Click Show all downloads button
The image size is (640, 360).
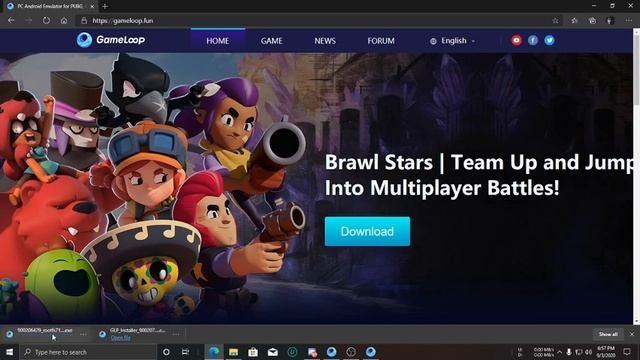click(608, 334)
